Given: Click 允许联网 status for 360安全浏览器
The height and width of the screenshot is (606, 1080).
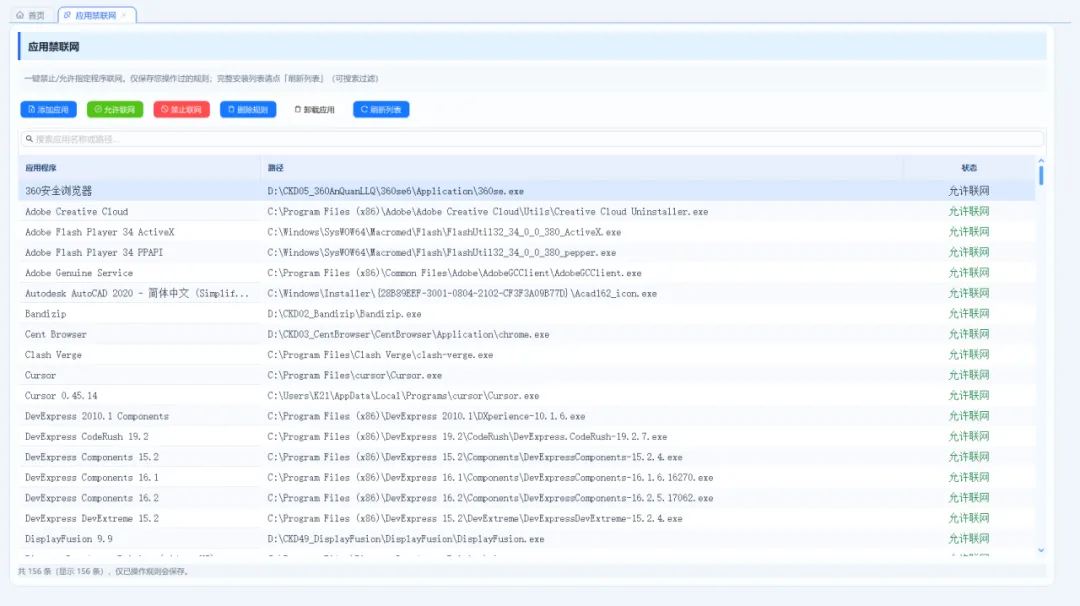Looking at the screenshot, I should coord(968,191).
